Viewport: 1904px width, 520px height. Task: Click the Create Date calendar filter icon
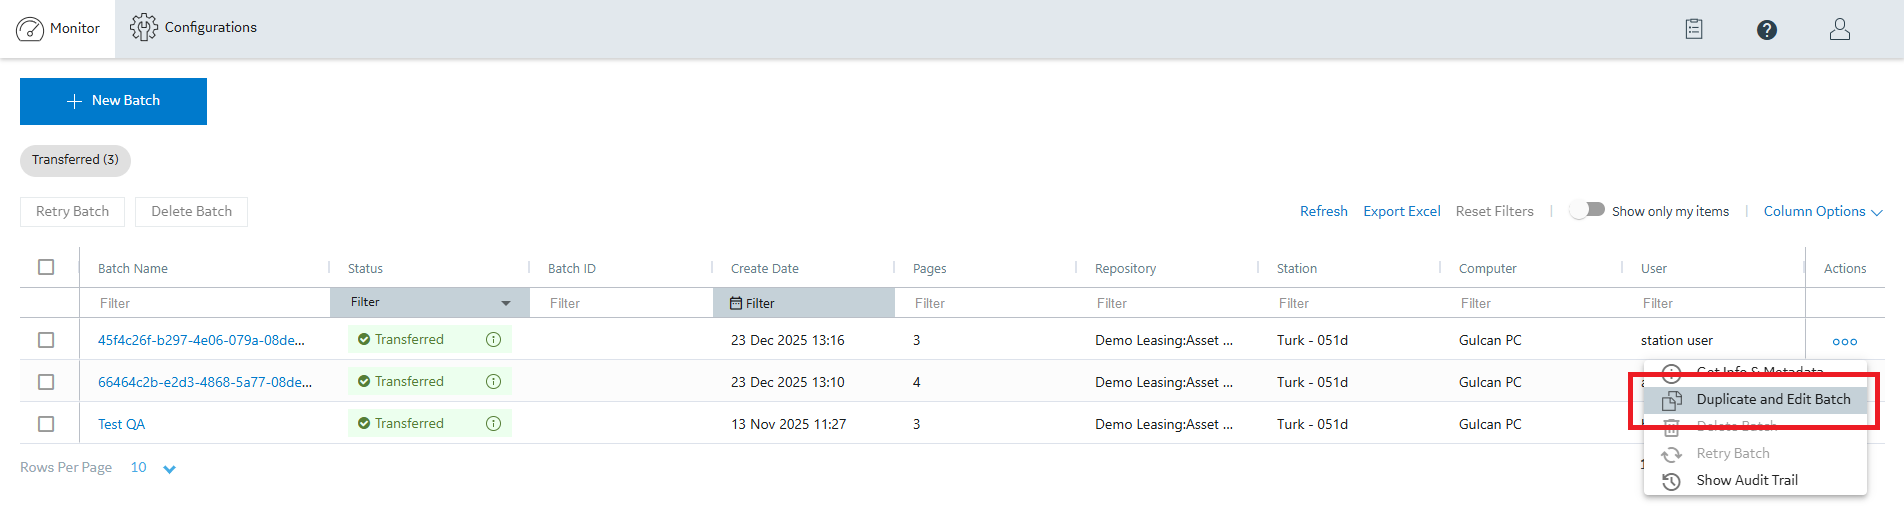pos(736,303)
